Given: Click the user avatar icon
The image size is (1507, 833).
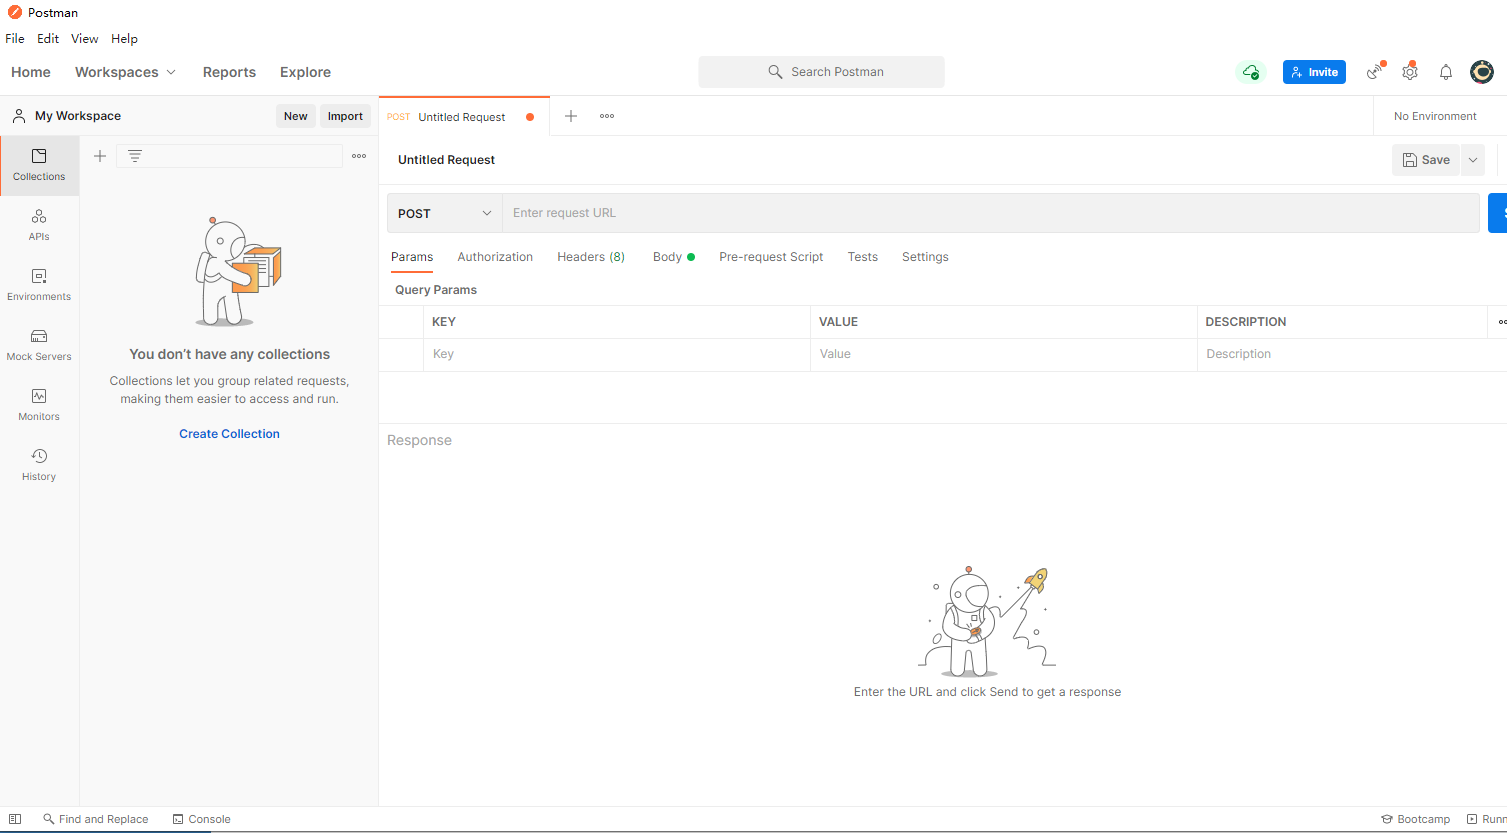Looking at the screenshot, I should [x=1482, y=72].
